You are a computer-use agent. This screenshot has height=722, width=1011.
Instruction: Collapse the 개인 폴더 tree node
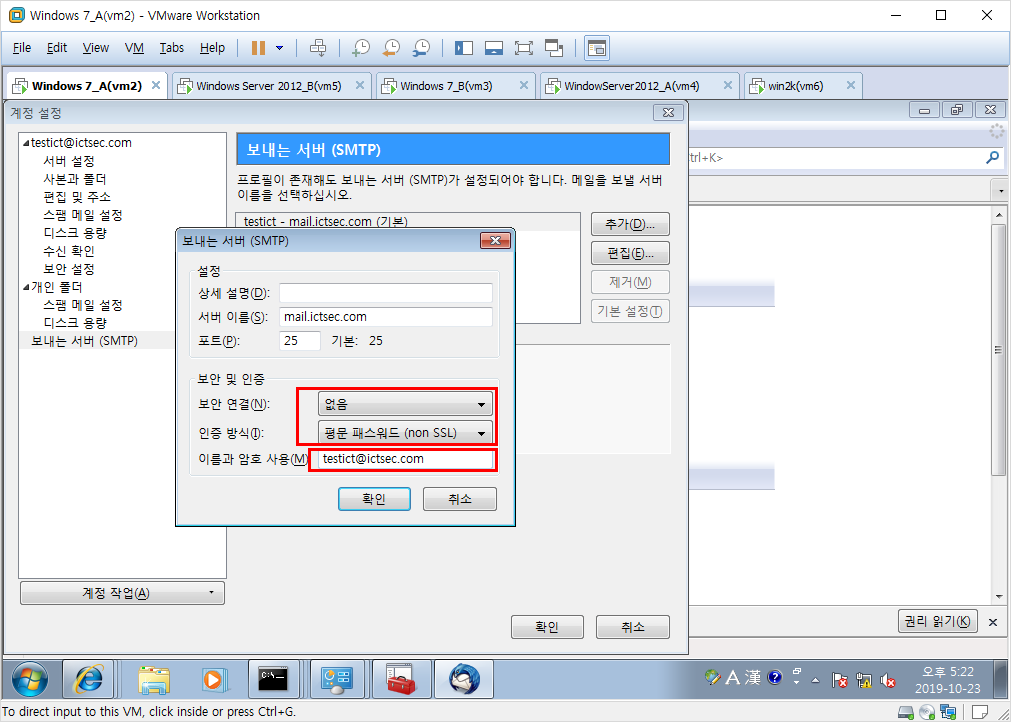click(26, 287)
